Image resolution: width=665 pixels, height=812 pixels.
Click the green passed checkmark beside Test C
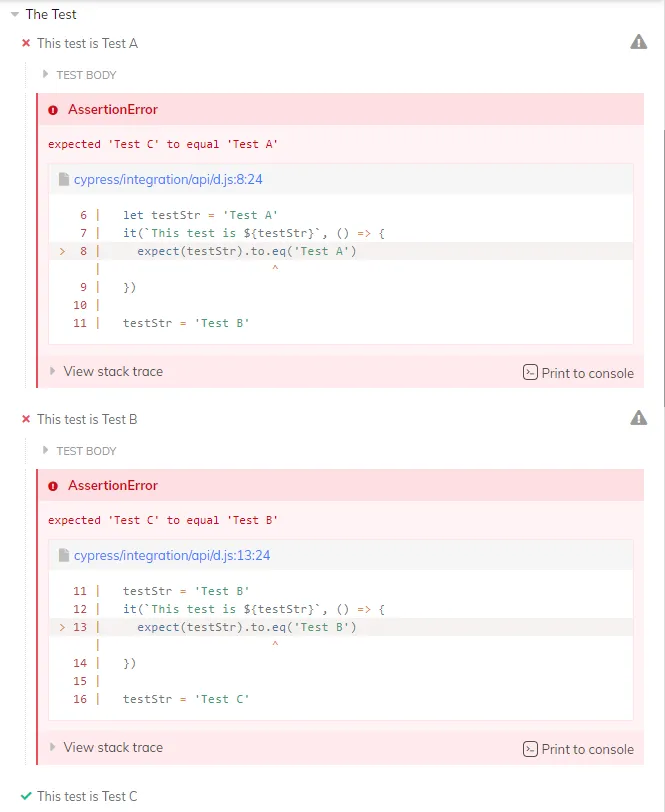(26, 795)
